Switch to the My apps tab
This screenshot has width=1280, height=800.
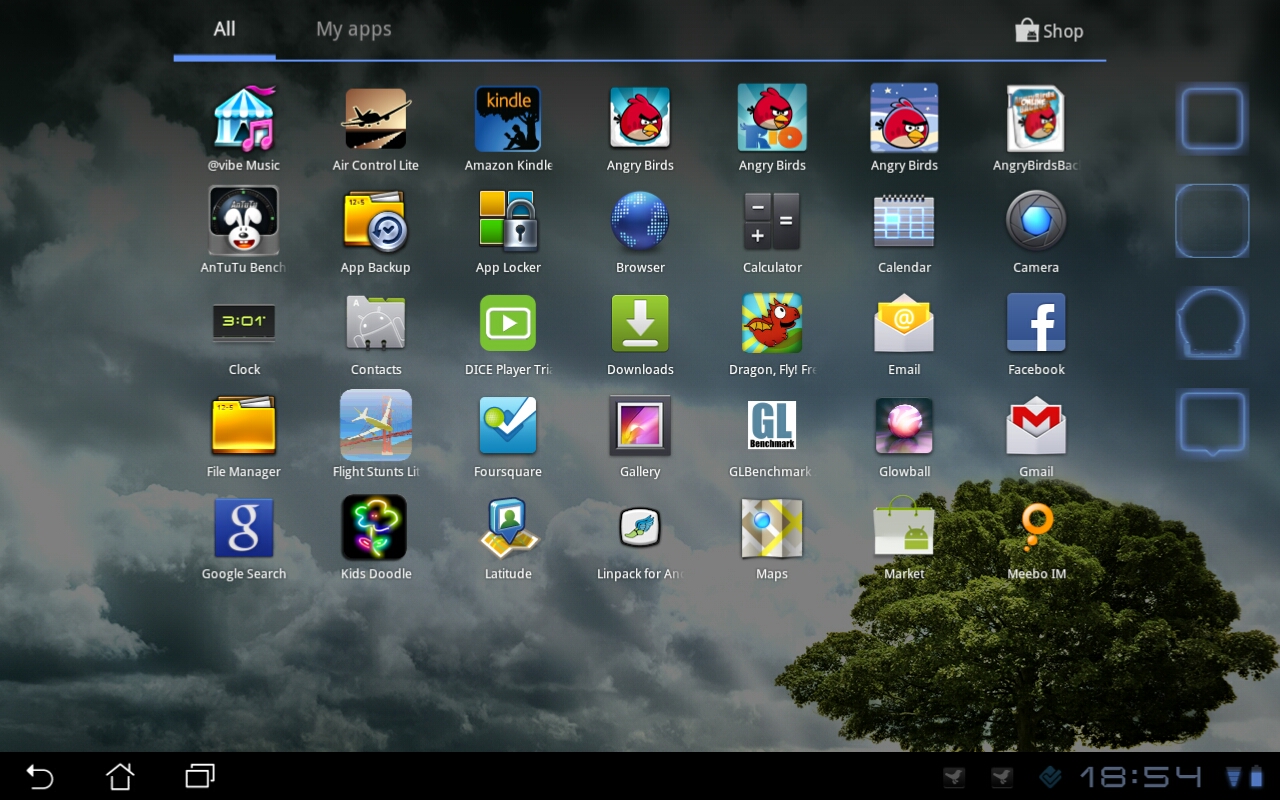[354, 29]
